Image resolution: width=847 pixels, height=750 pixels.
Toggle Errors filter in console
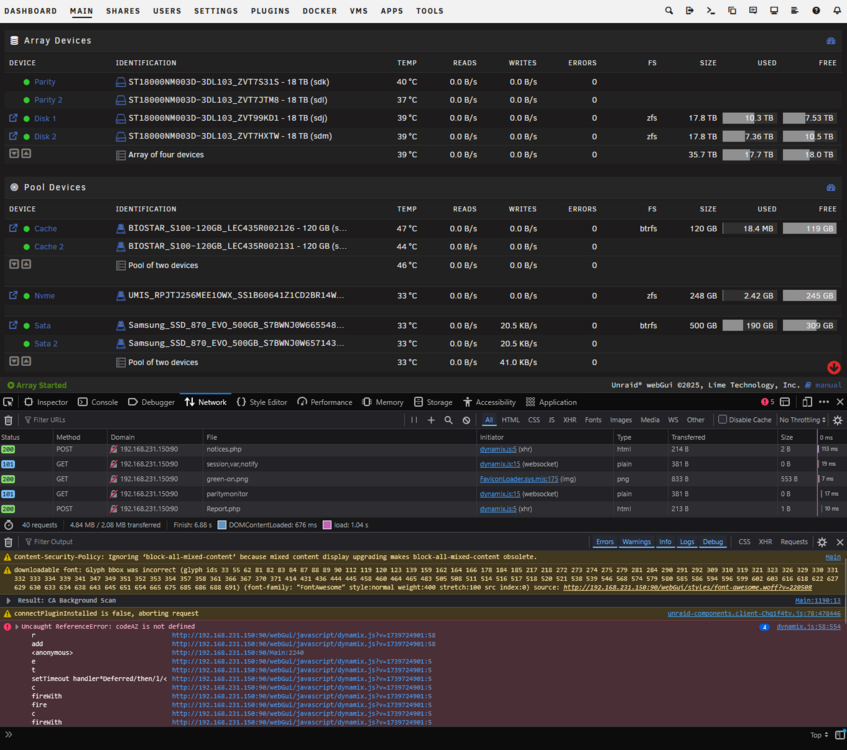click(x=604, y=541)
